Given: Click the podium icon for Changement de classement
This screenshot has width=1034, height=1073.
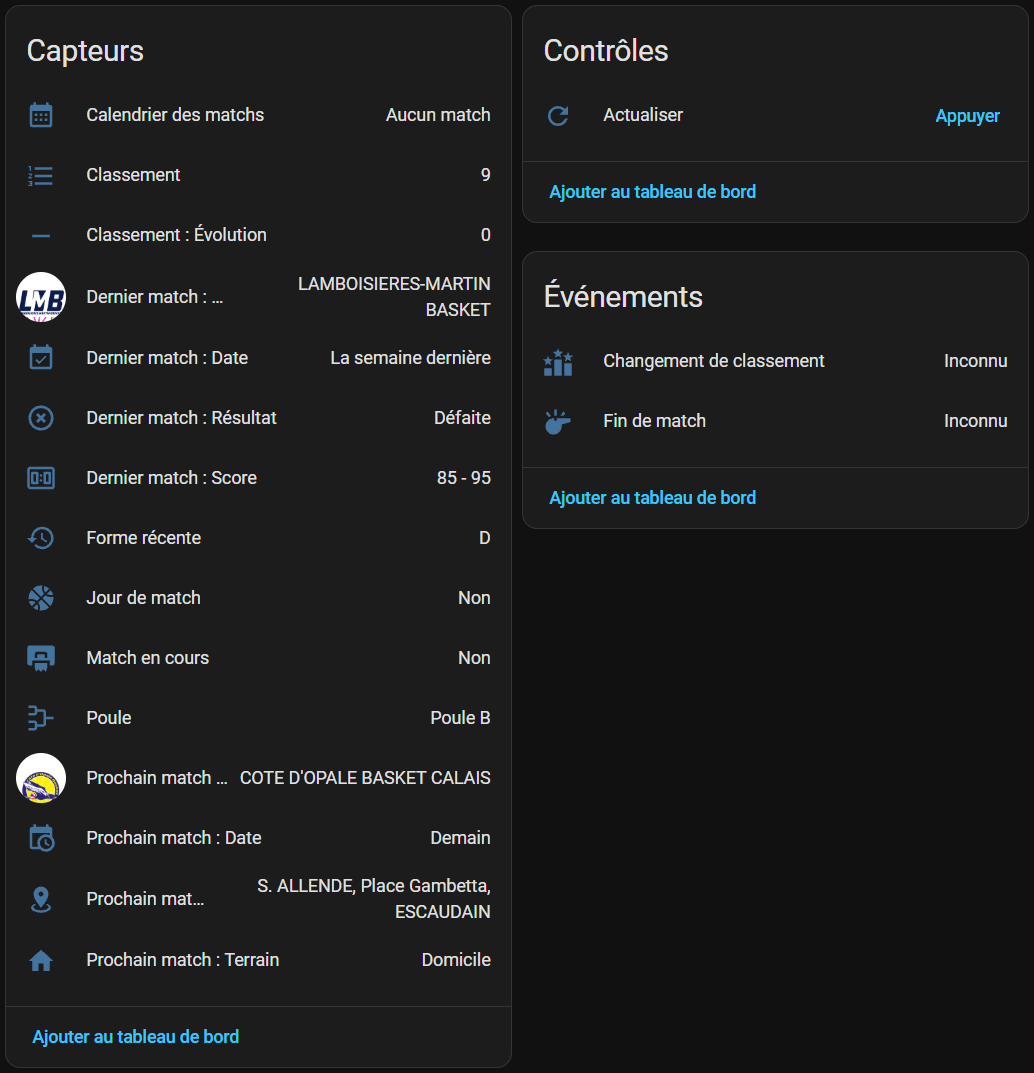Looking at the screenshot, I should pyautogui.click(x=558, y=362).
